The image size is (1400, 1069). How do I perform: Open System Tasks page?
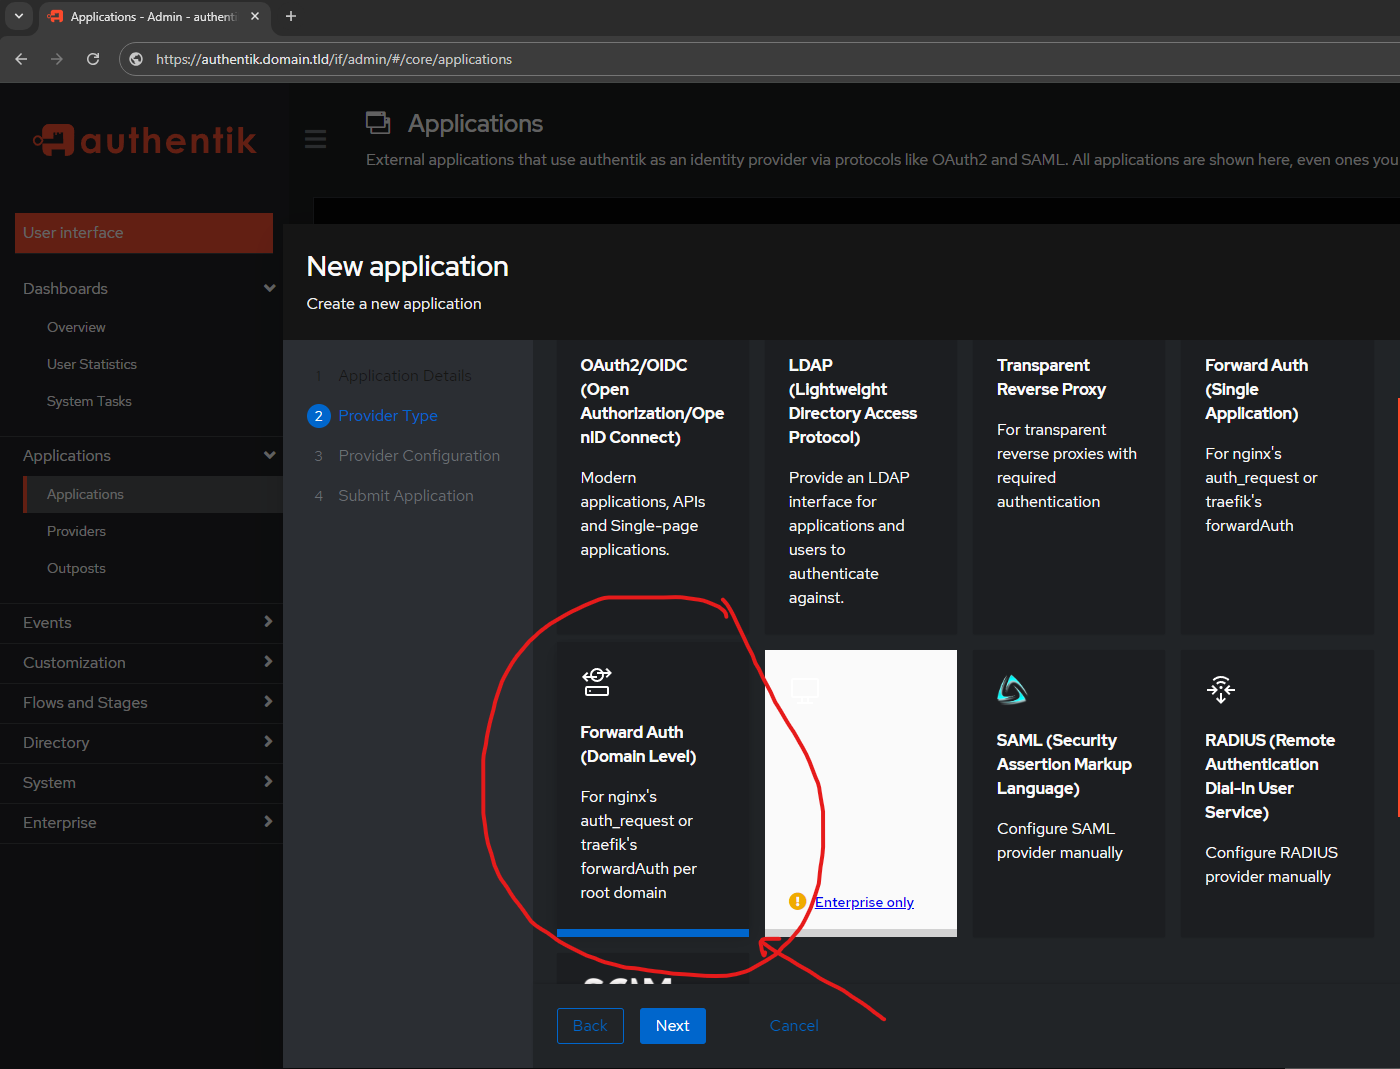coord(89,401)
